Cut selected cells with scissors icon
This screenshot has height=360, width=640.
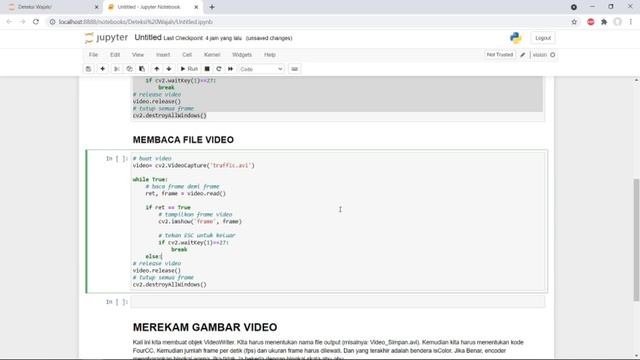(x=117, y=69)
